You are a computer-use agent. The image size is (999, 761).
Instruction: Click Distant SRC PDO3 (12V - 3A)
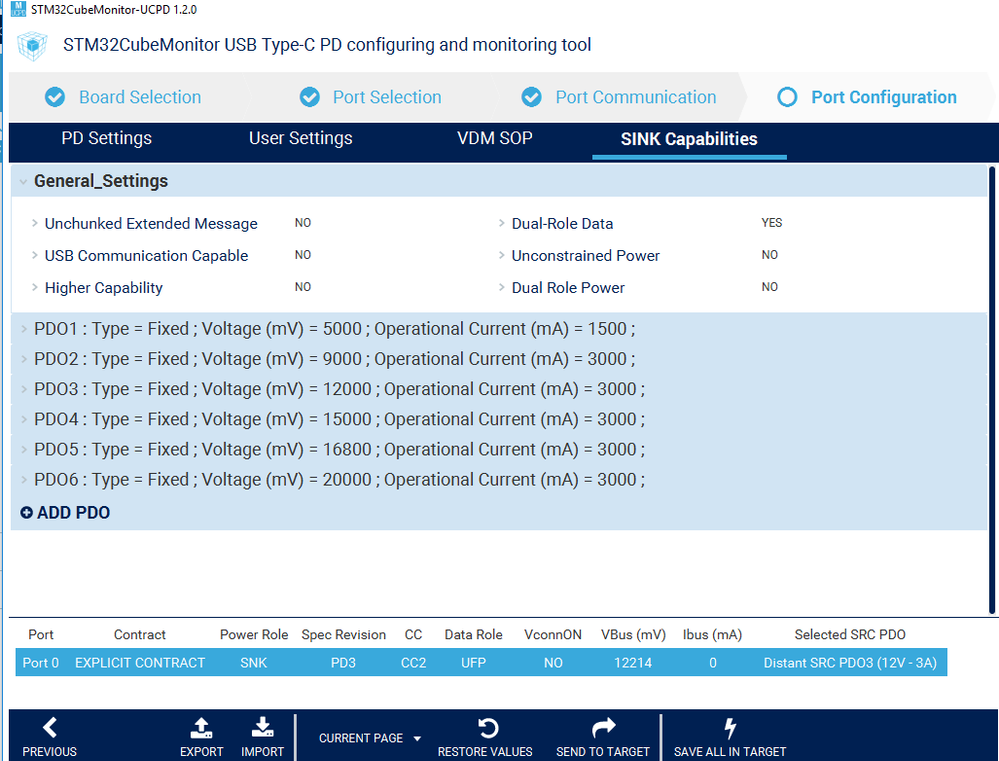(850, 663)
